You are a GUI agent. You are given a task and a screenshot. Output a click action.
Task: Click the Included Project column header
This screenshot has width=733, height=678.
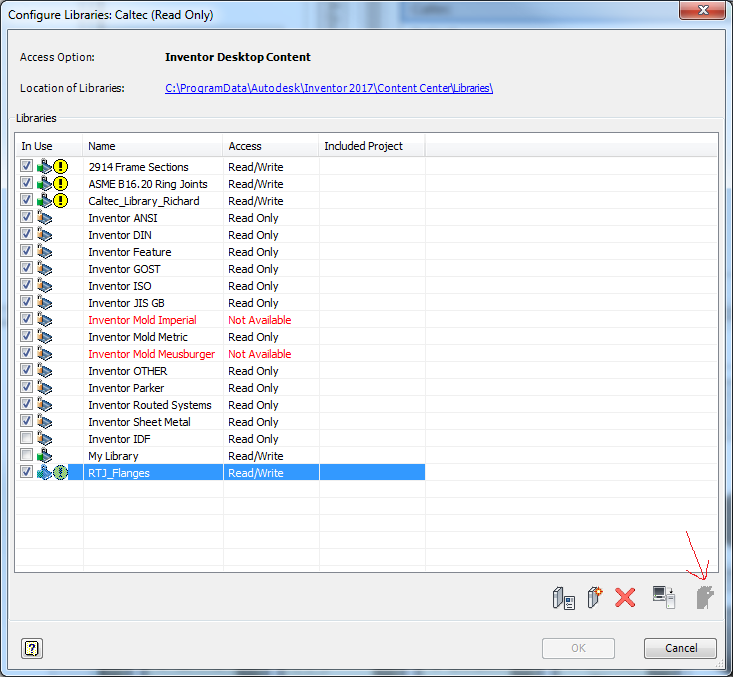[372, 146]
